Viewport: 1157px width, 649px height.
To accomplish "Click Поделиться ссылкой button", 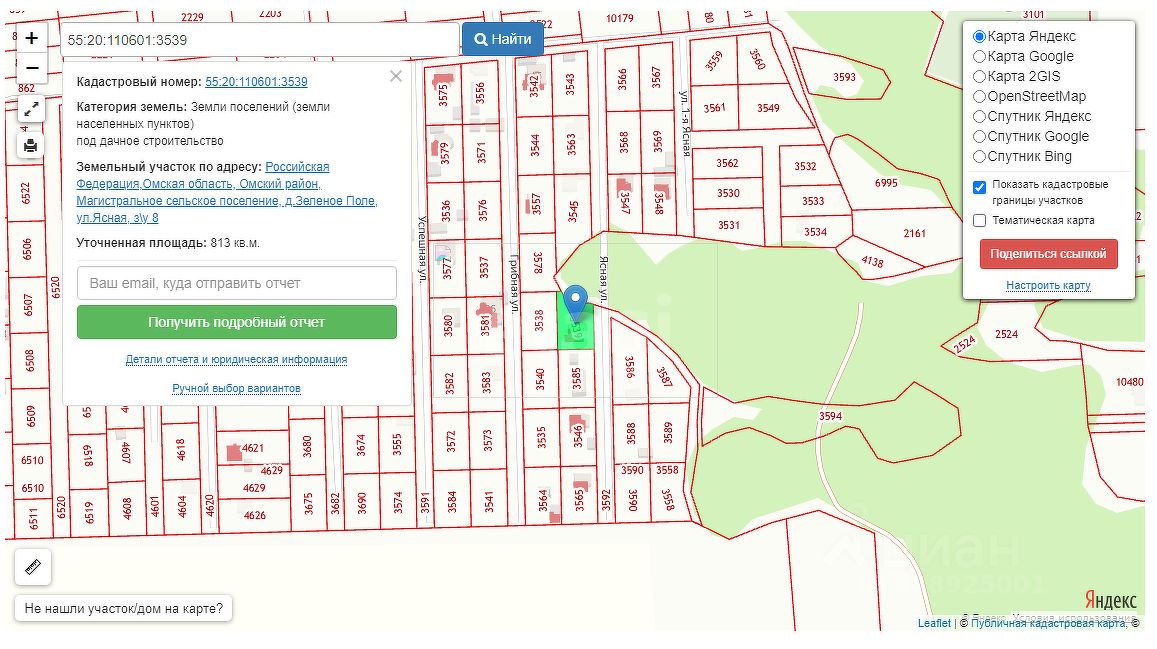I will tap(1049, 254).
